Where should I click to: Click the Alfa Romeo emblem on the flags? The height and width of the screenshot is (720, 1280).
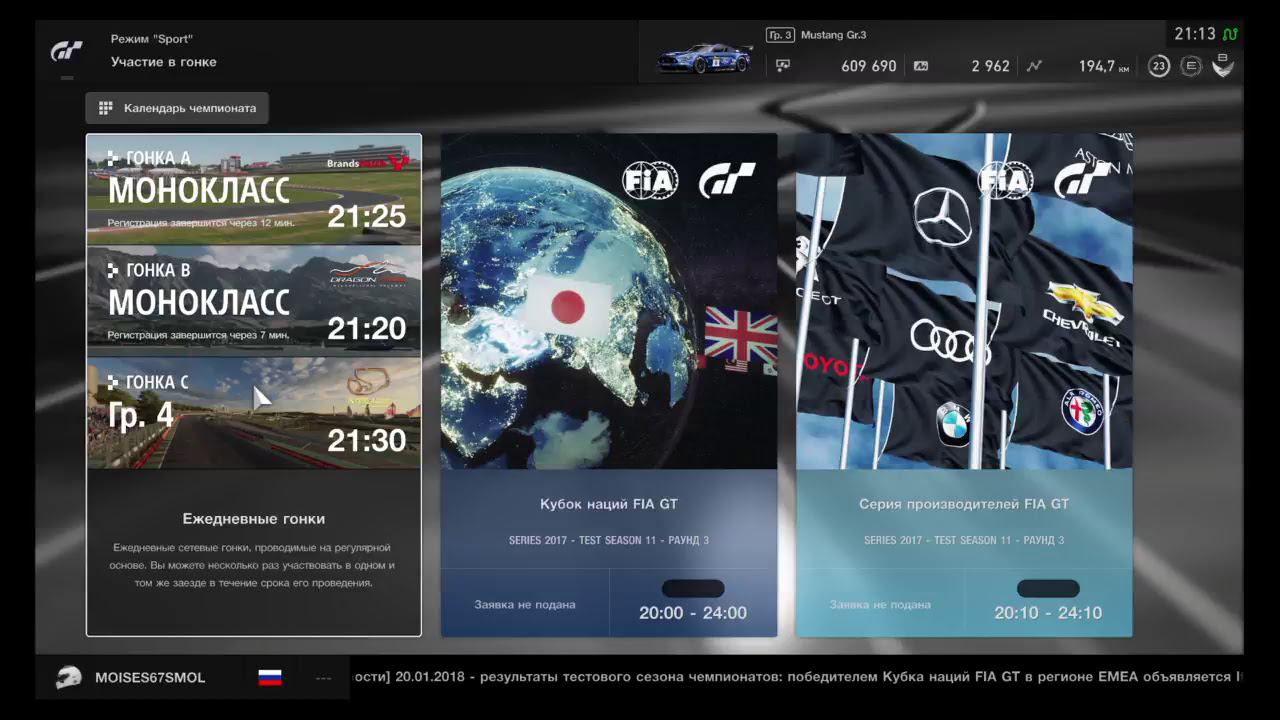pyautogui.click(x=1082, y=411)
